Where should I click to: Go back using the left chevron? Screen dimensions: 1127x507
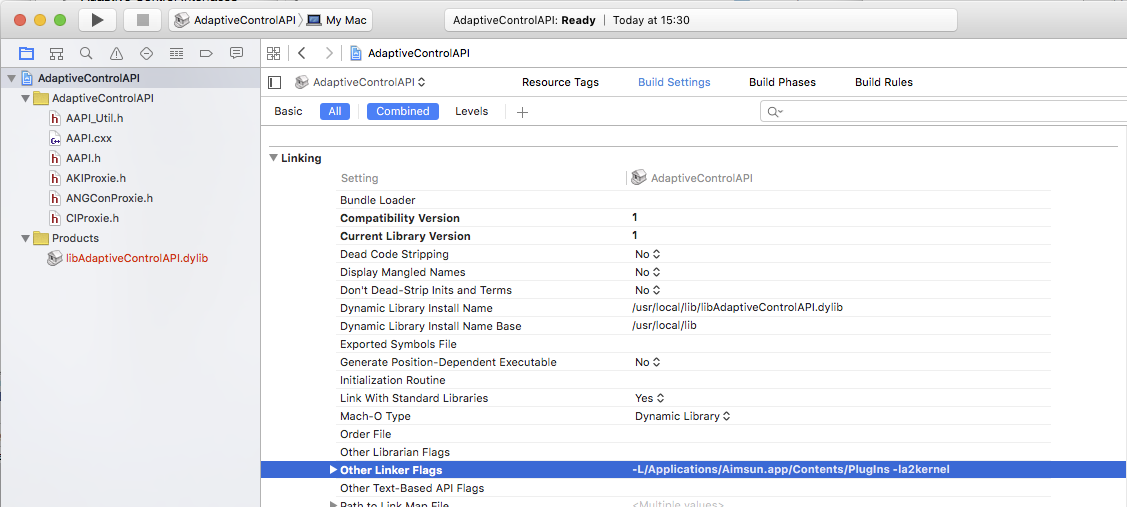301,53
